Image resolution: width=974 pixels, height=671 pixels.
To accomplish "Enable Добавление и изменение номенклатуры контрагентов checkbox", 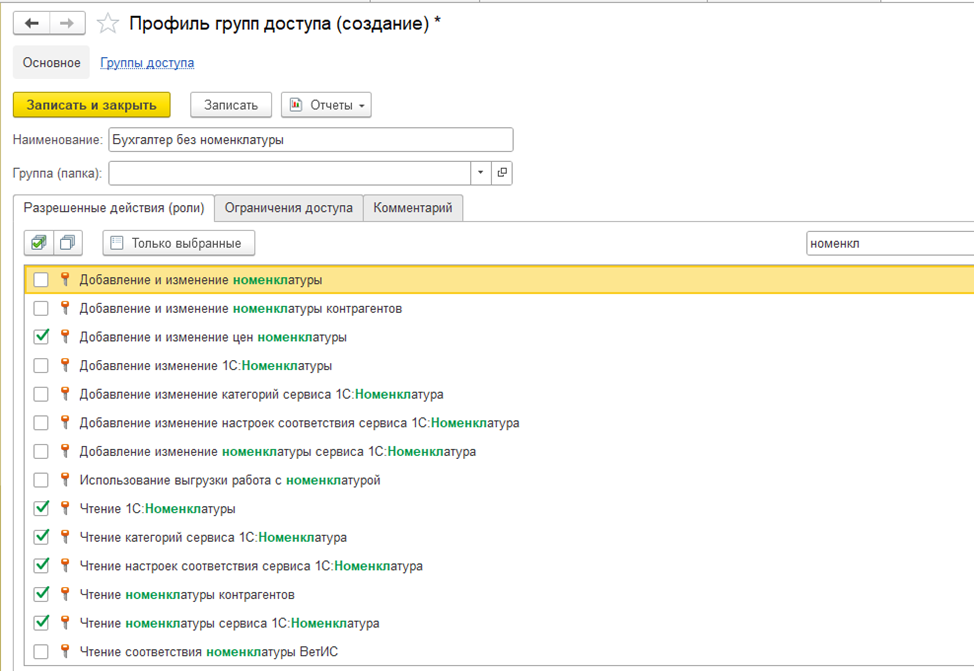I will (x=41, y=308).
